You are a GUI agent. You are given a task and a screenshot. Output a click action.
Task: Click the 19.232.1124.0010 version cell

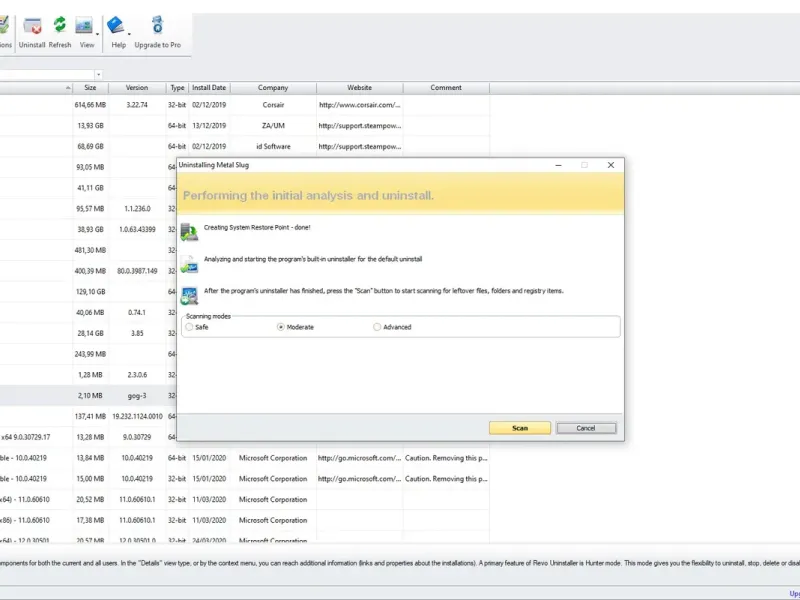(x=137, y=416)
